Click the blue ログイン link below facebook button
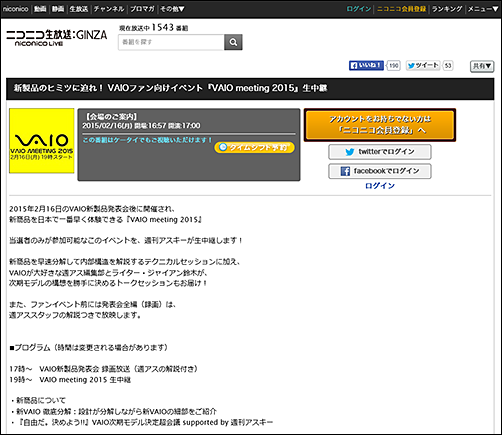 click(380, 186)
